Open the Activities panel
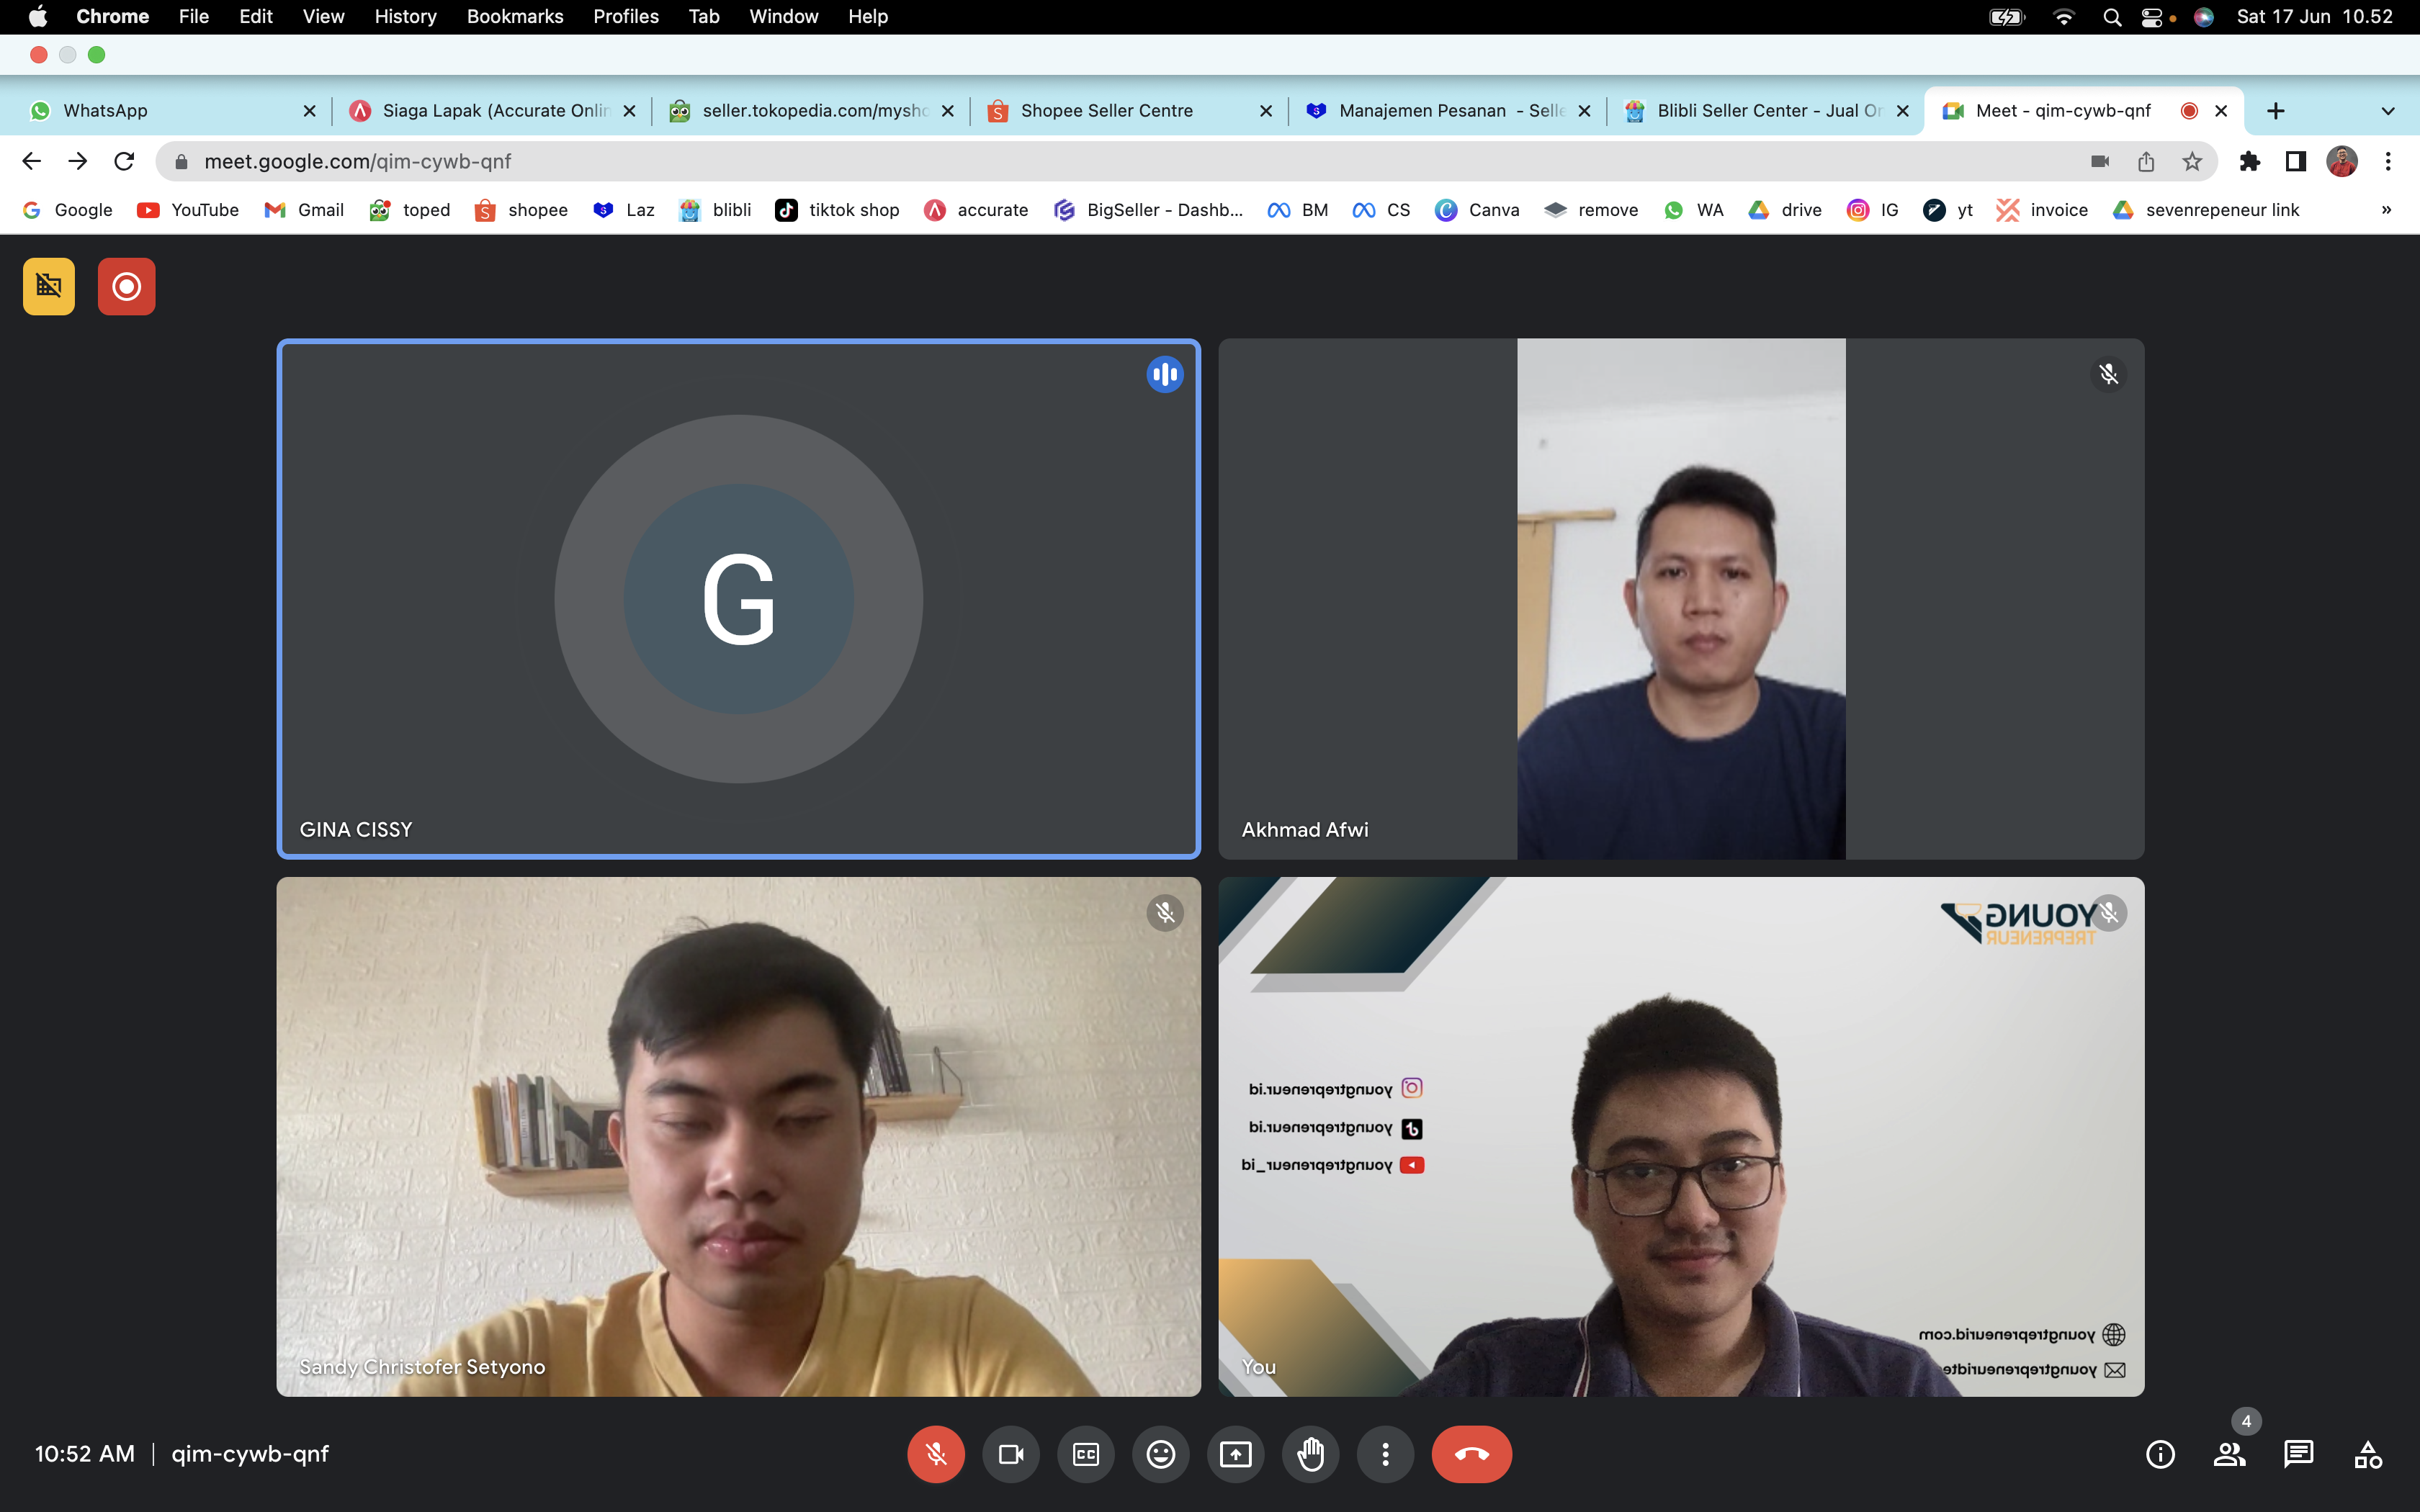Viewport: 2420px width, 1512px height. pos(2367,1454)
